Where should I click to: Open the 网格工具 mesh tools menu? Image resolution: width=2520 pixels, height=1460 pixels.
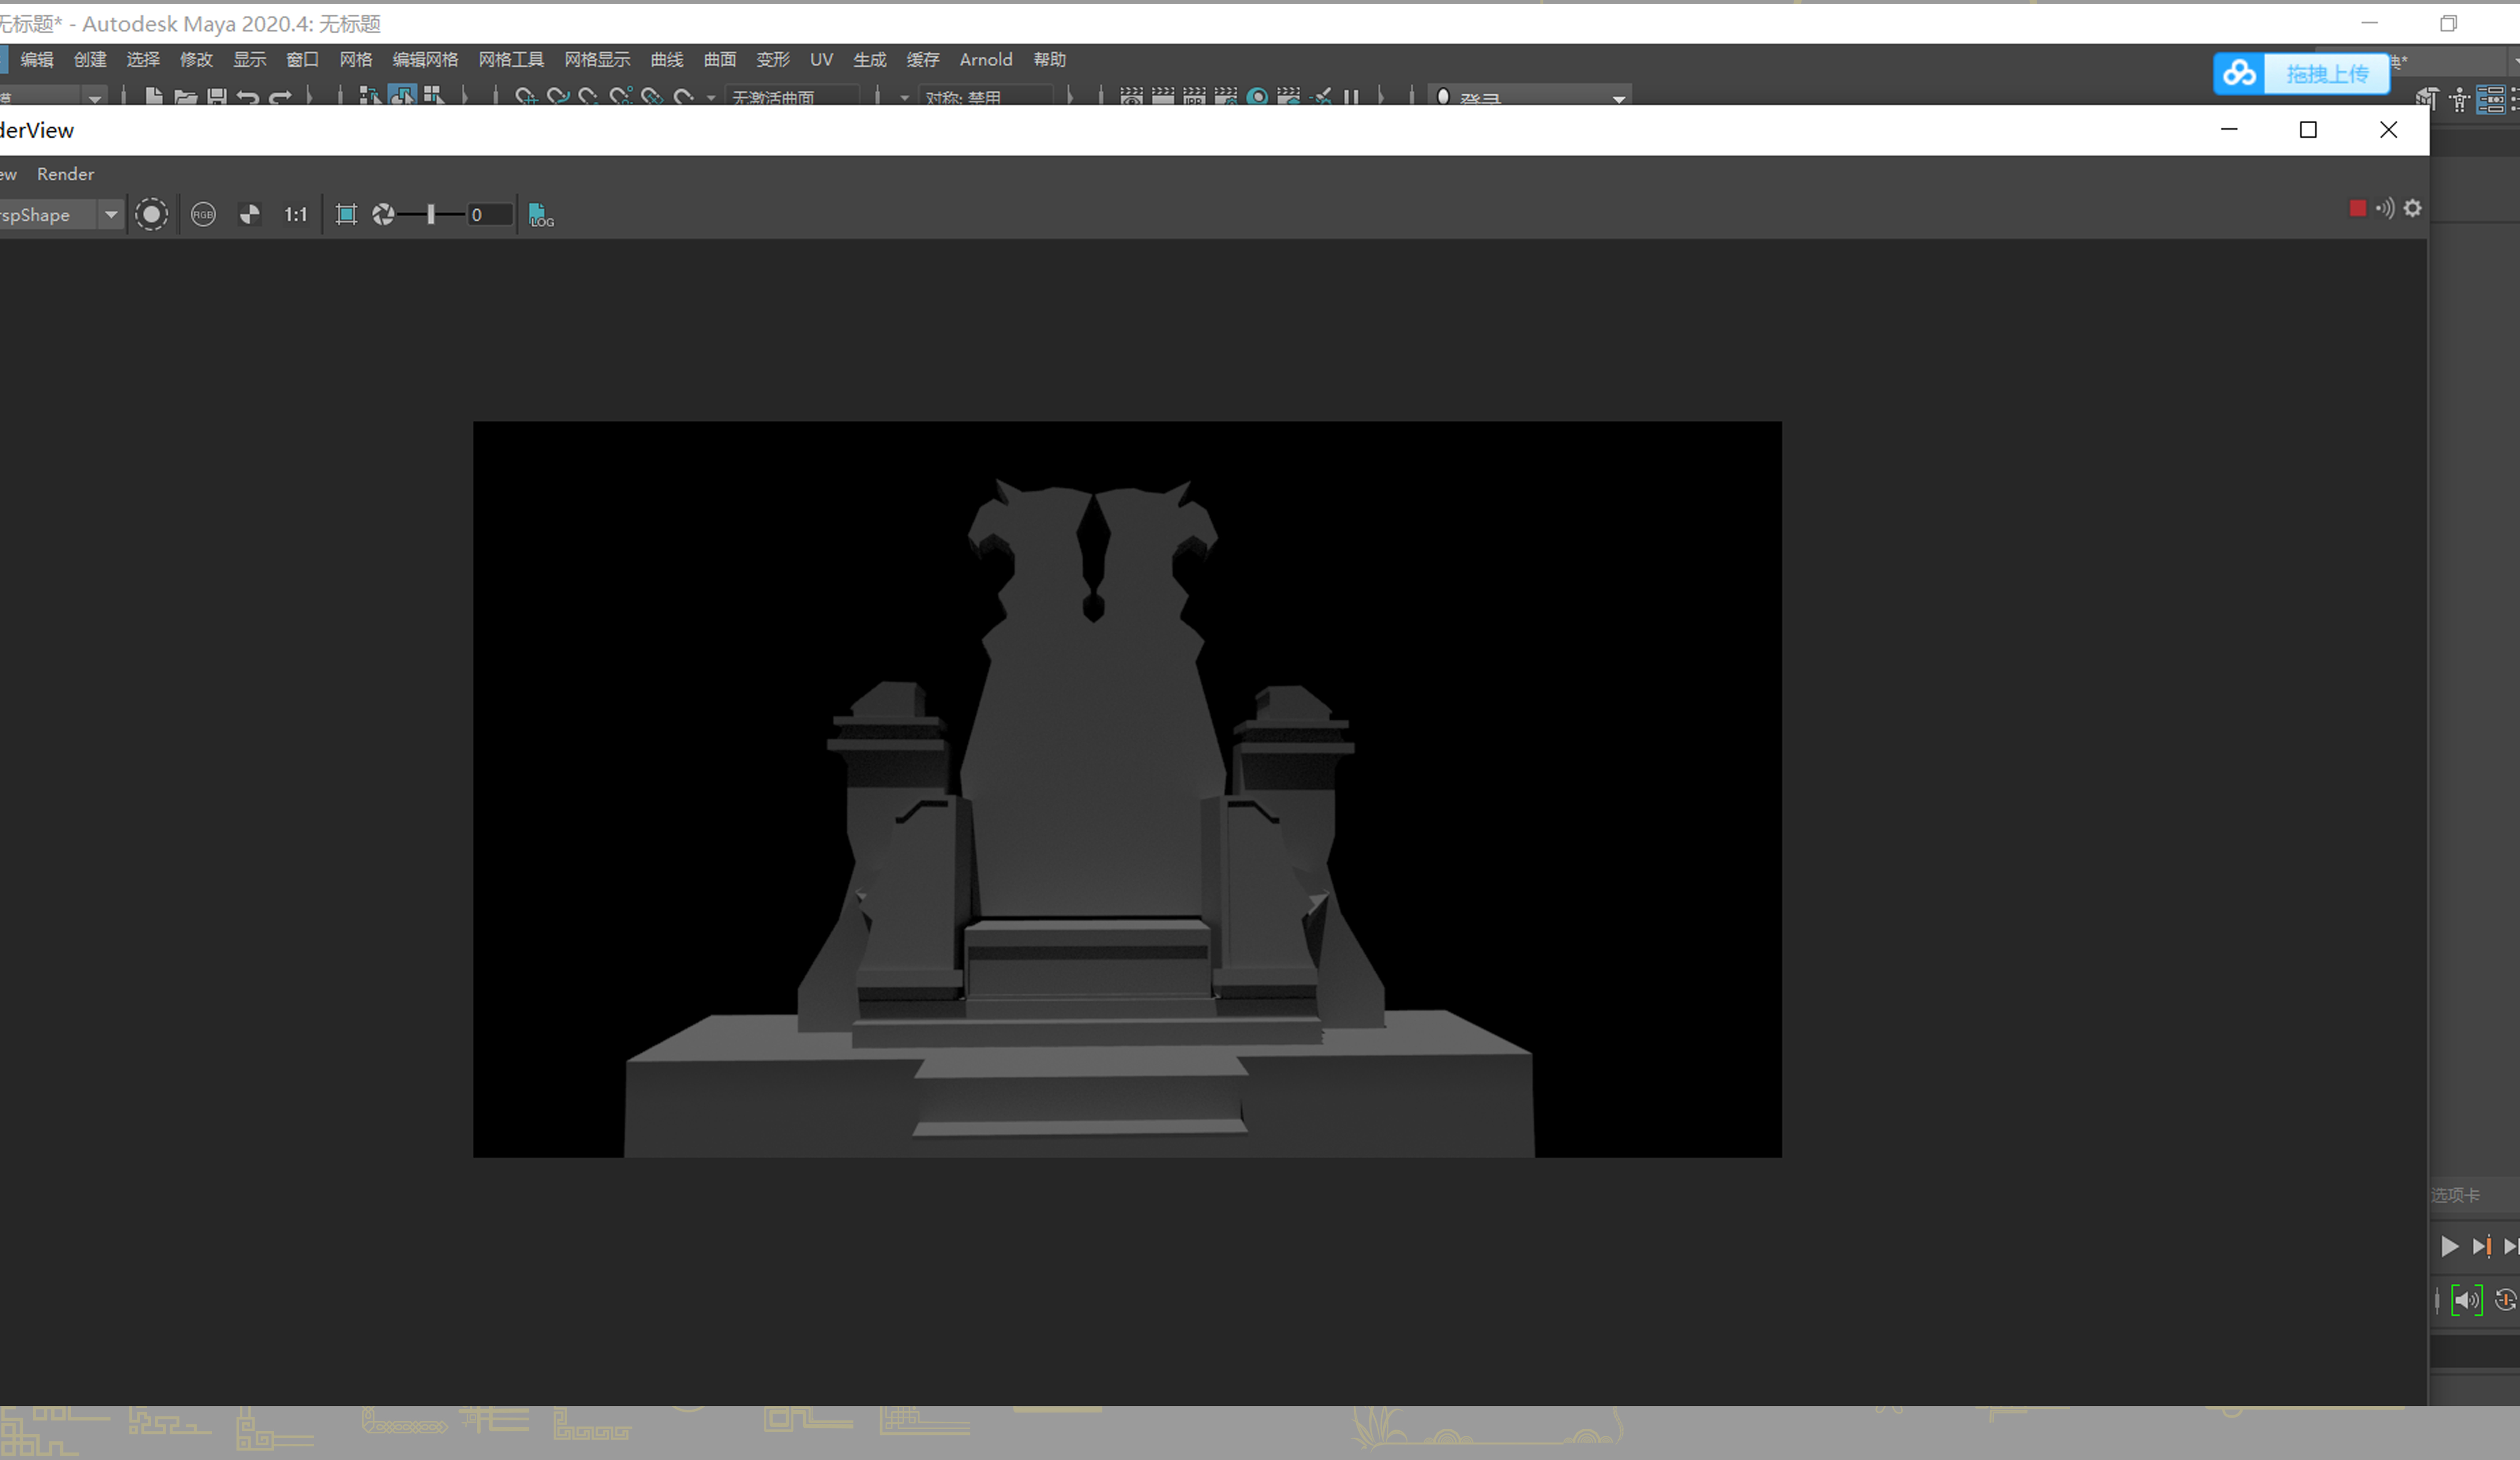pos(511,60)
